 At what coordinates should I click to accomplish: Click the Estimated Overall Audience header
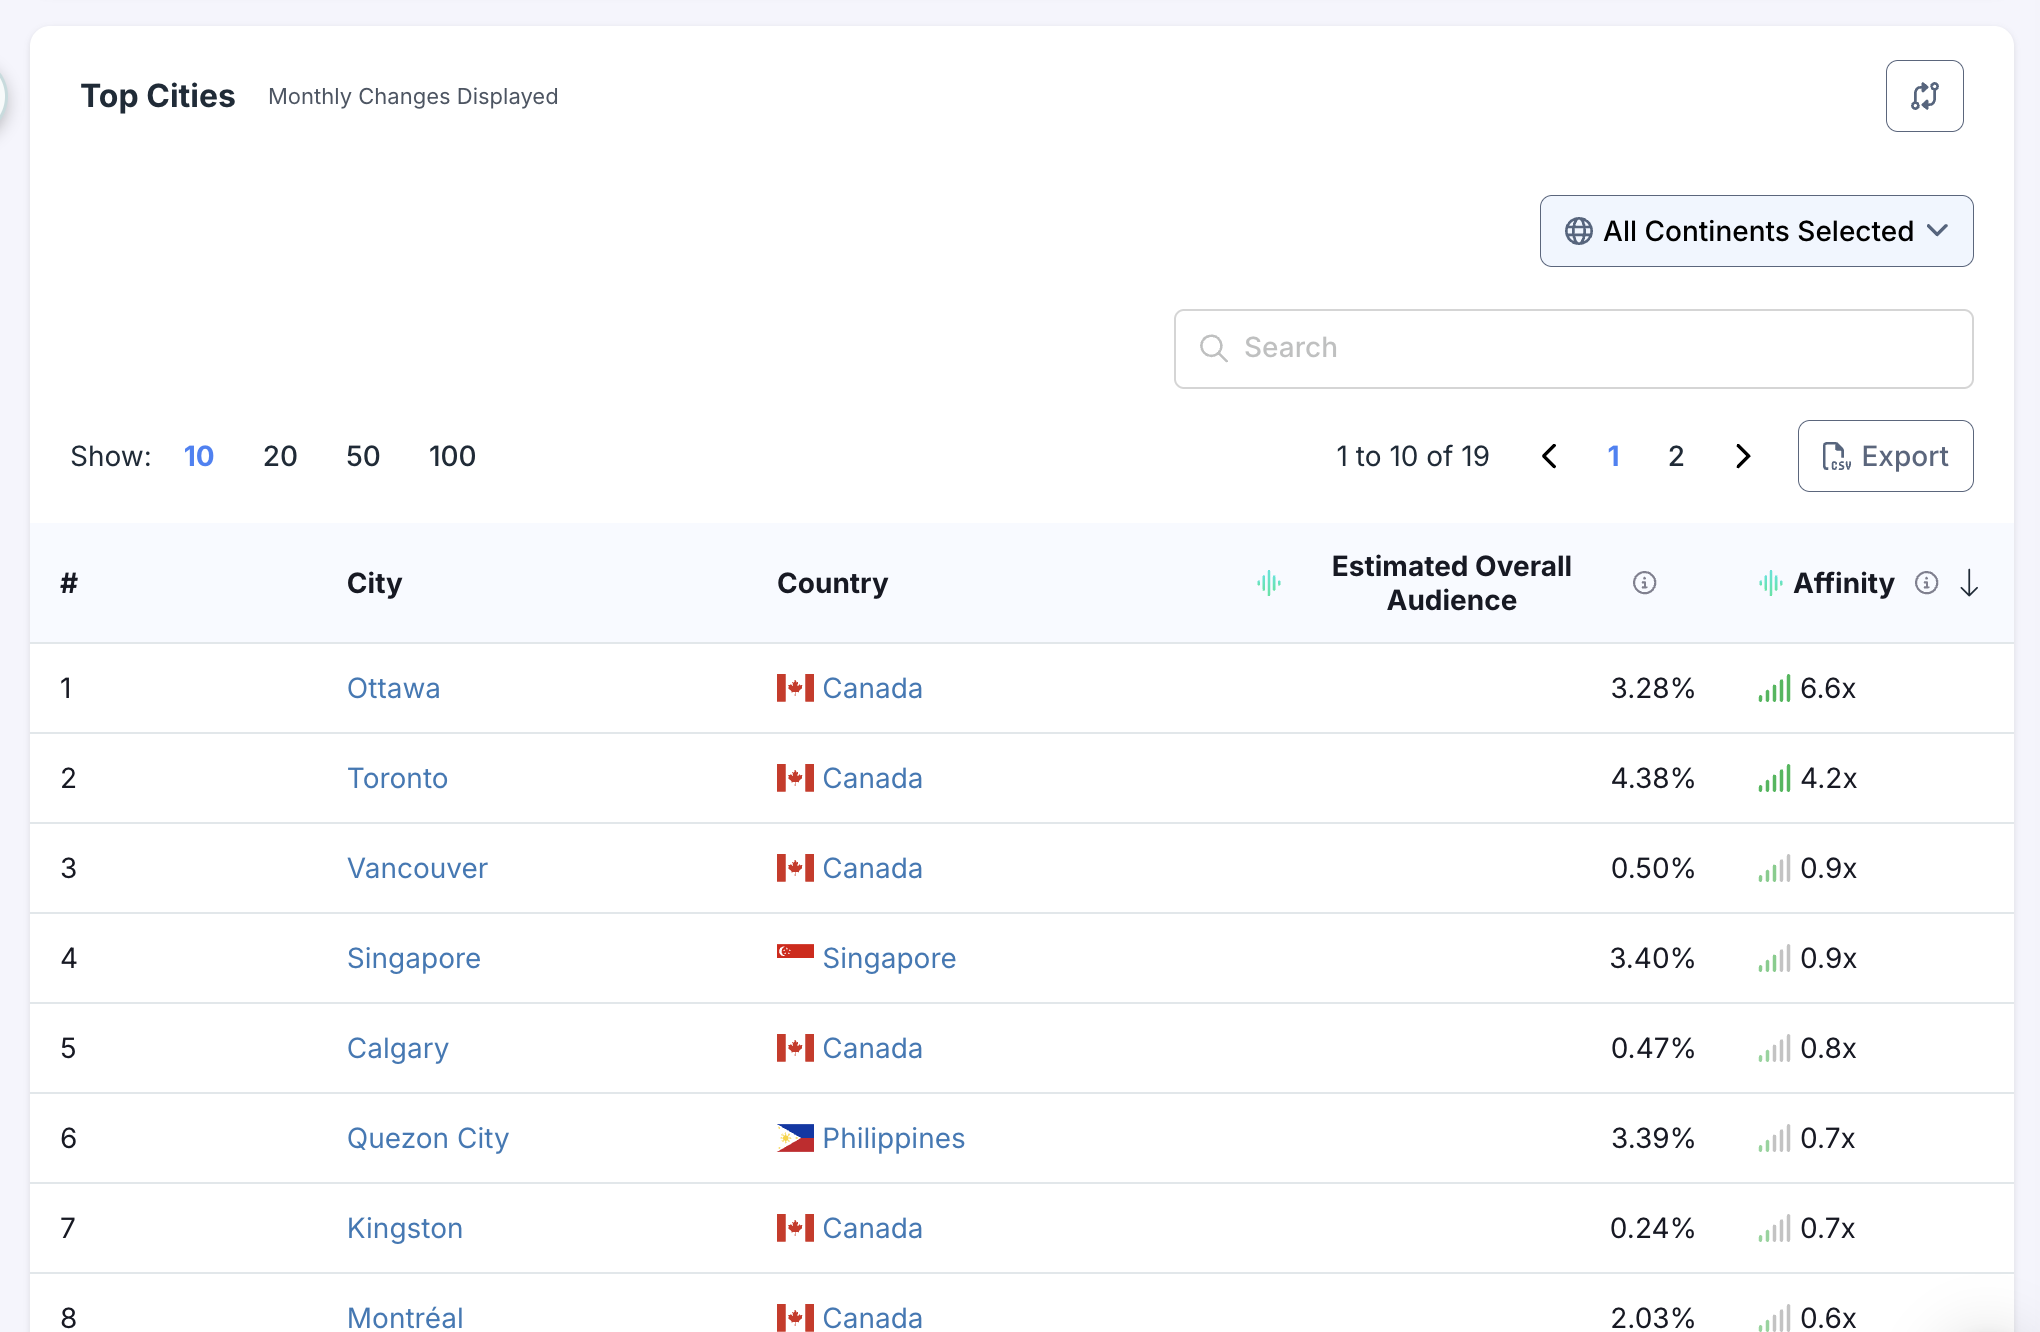(x=1451, y=583)
